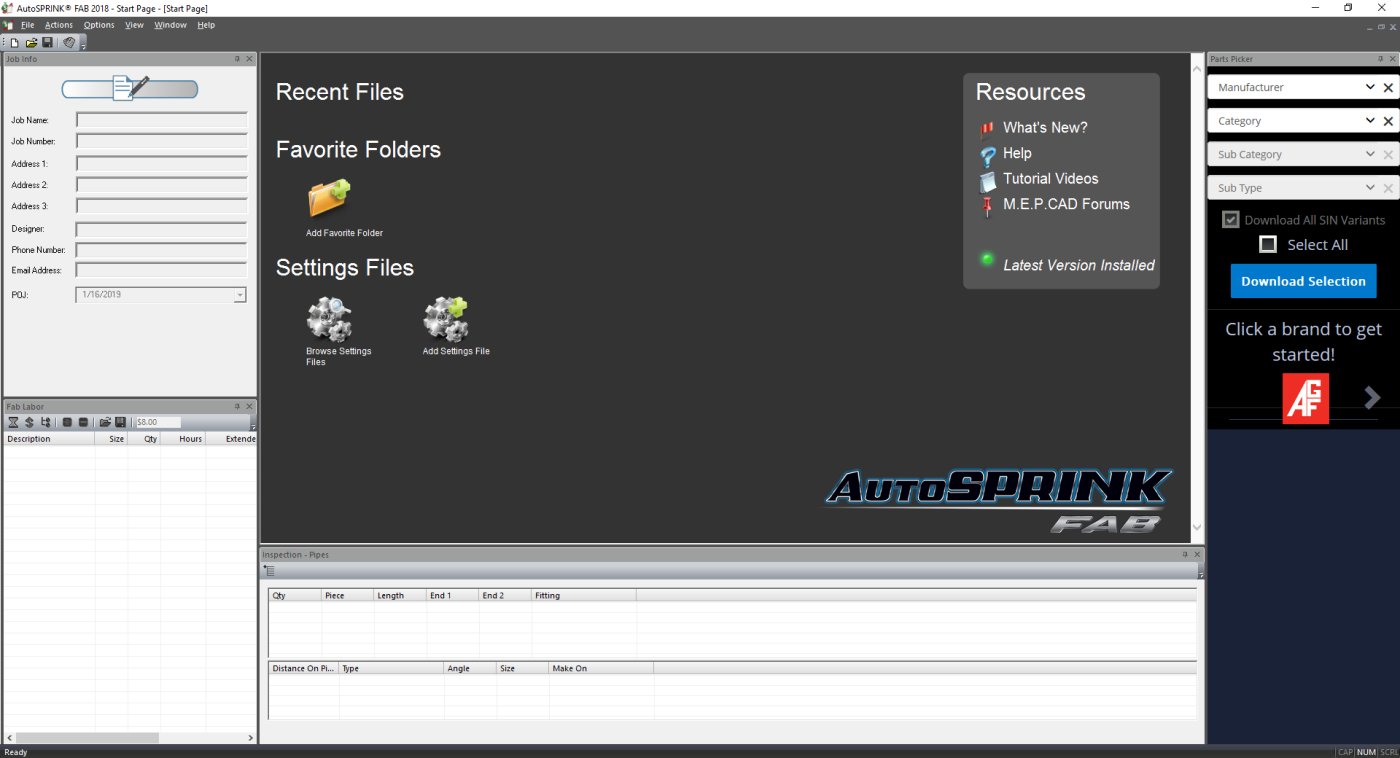Click the Open folder icon in the main toolbar
Screen dimensions: 1400x758
31,43
